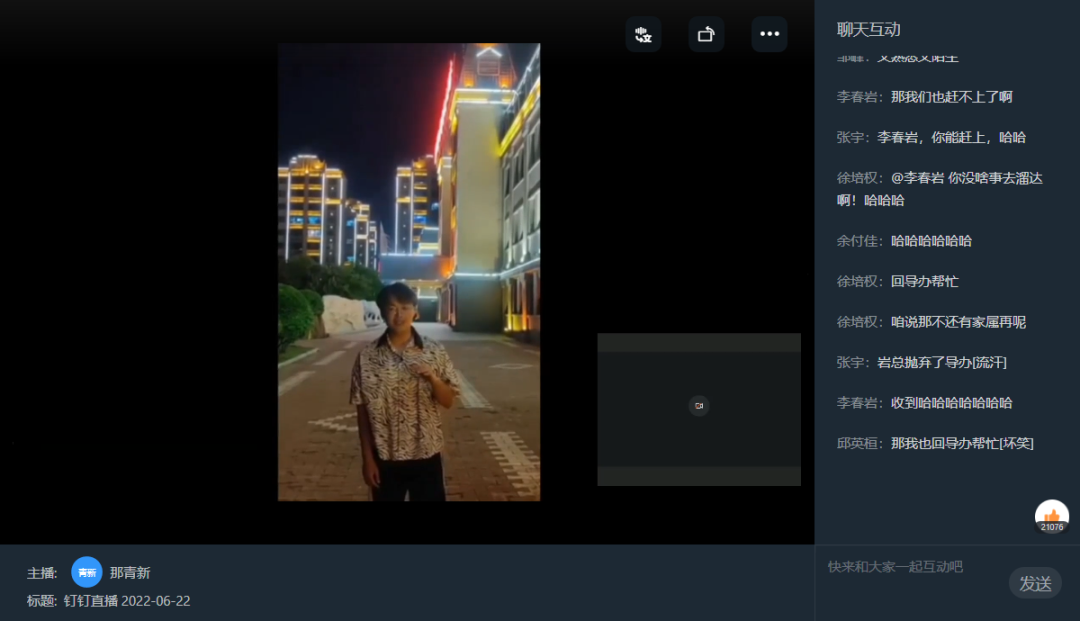The image size is (1080, 621).
Task: Open the three-dots more options menu
Action: click(x=769, y=35)
